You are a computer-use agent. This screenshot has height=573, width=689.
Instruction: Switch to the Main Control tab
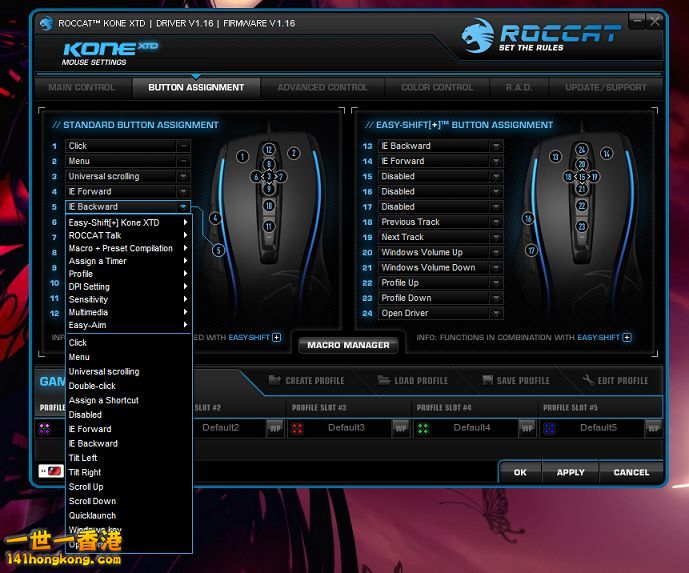[82, 87]
